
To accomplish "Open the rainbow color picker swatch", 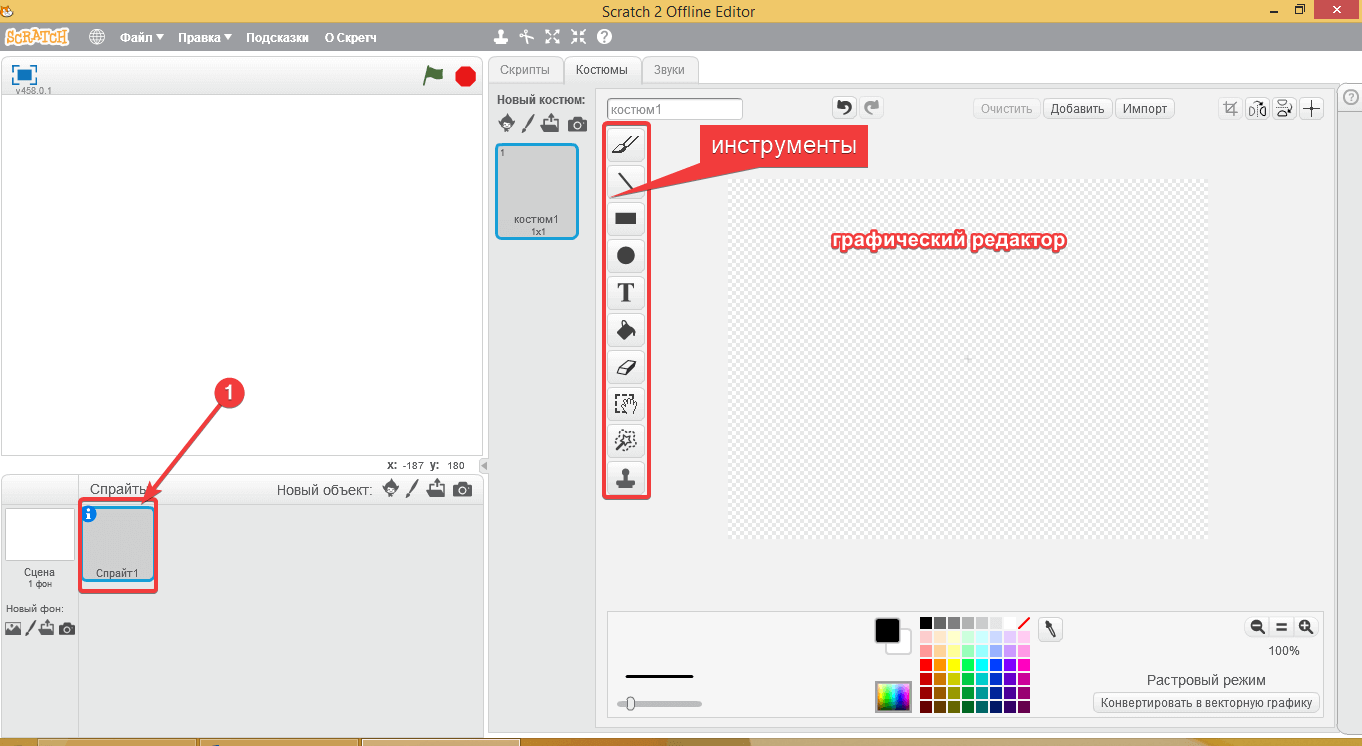I will coord(893,696).
